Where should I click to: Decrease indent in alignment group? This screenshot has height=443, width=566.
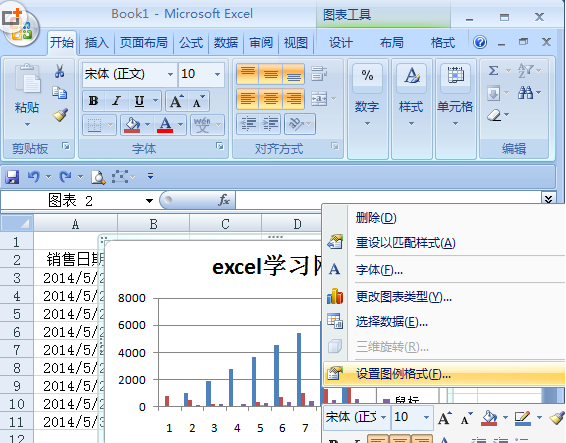[248, 124]
